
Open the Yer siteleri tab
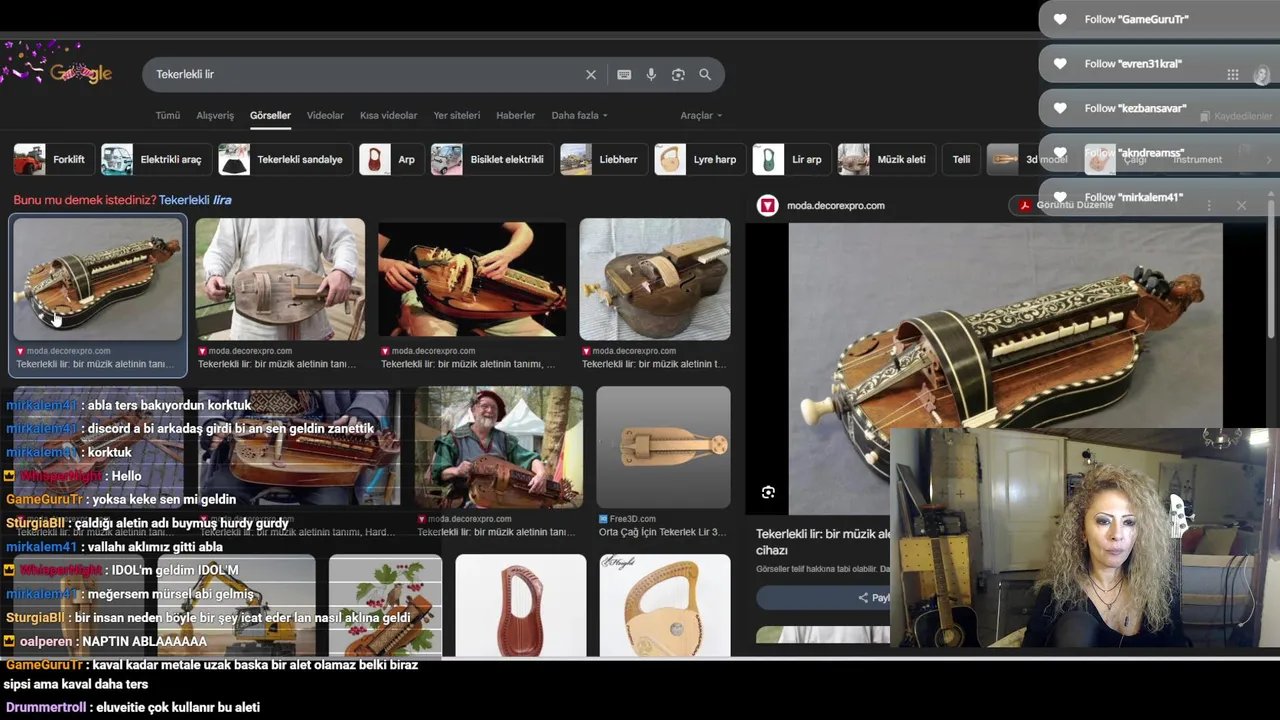click(457, 115)
